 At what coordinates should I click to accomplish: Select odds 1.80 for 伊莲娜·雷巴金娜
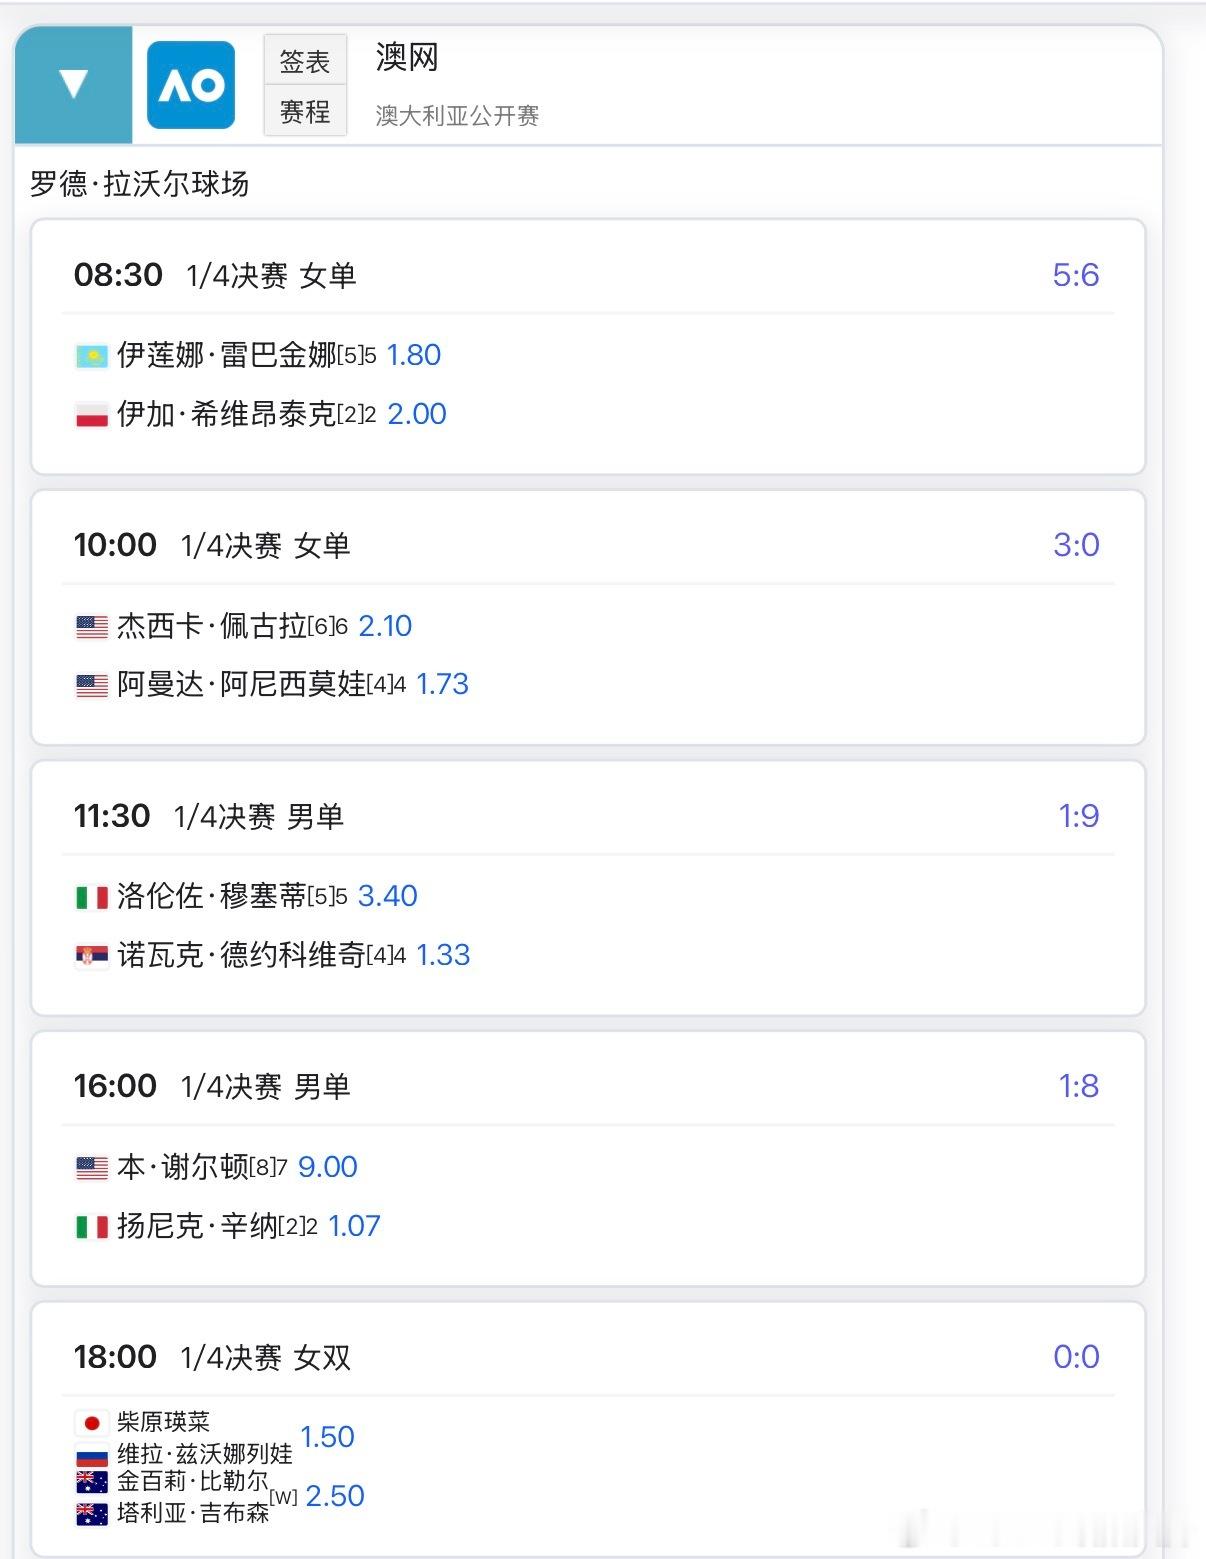point(414,355)
